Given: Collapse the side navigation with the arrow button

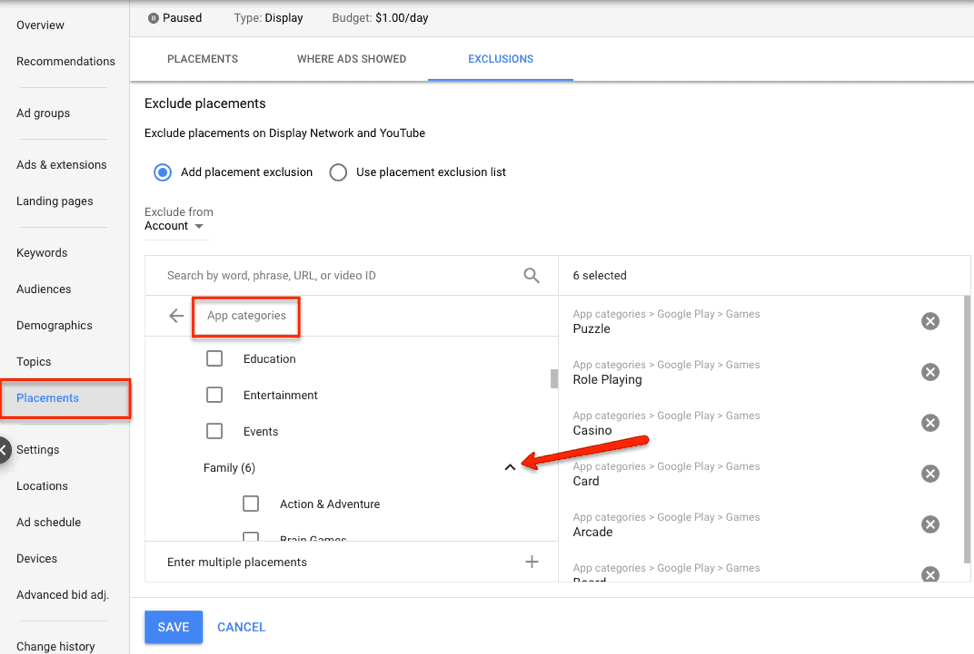Looking at the screenshot, I should [x=4, y=450].
